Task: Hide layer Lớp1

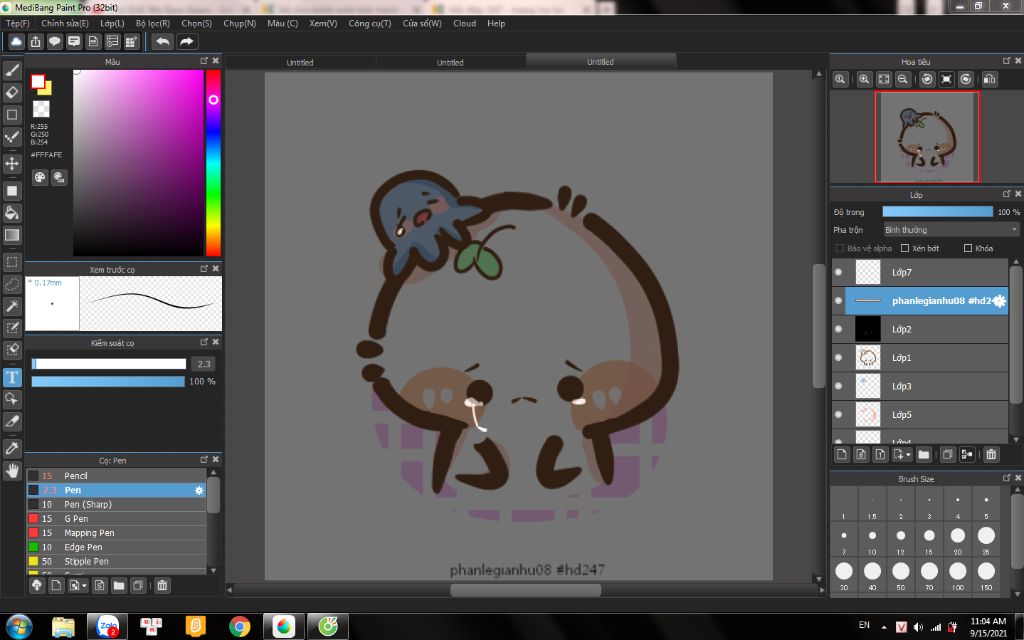Action: tap(839, 358)
